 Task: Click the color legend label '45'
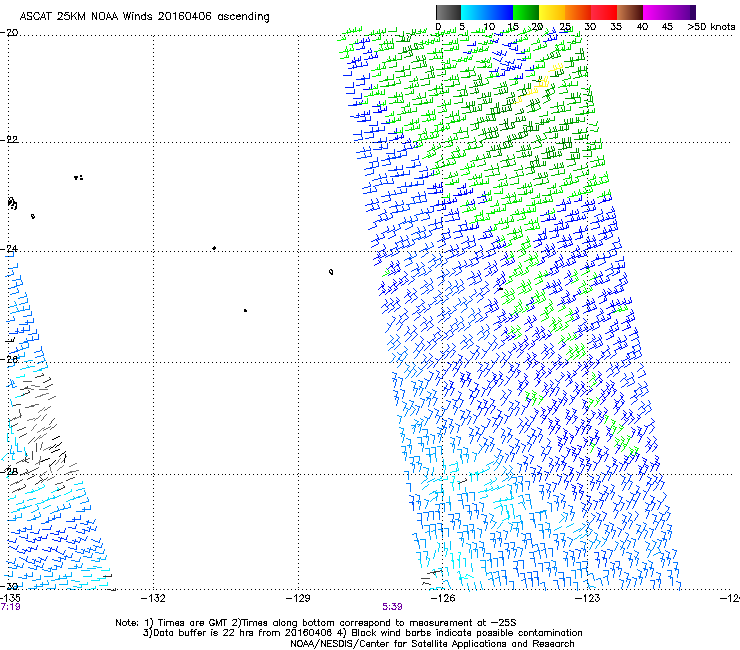667,27
